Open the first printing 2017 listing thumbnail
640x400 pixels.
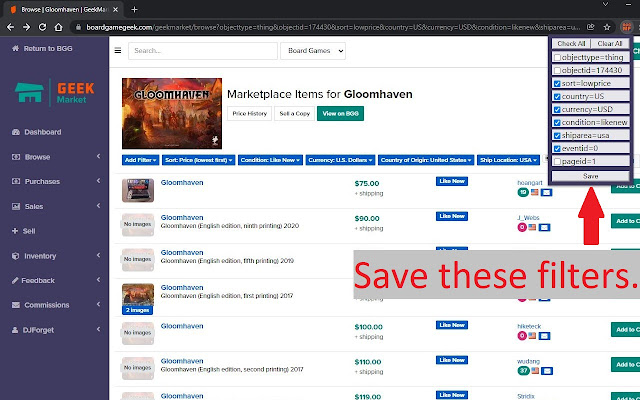coord(138,299)
